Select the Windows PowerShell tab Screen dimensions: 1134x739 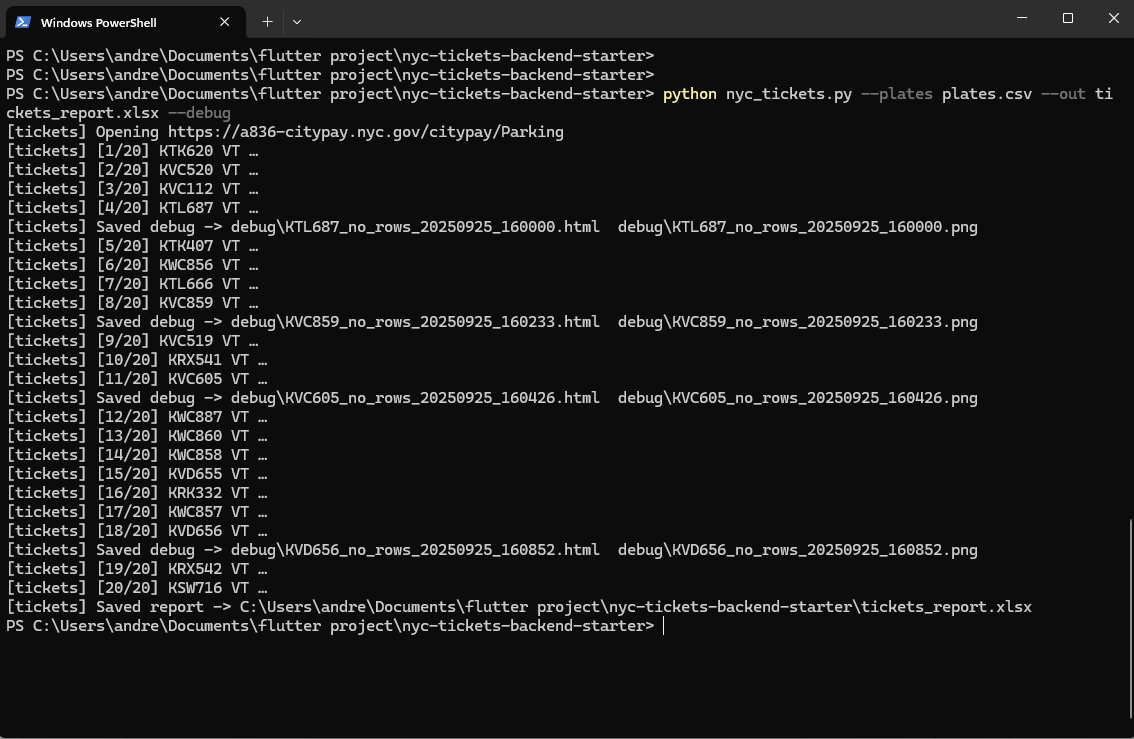coord(110,22)
